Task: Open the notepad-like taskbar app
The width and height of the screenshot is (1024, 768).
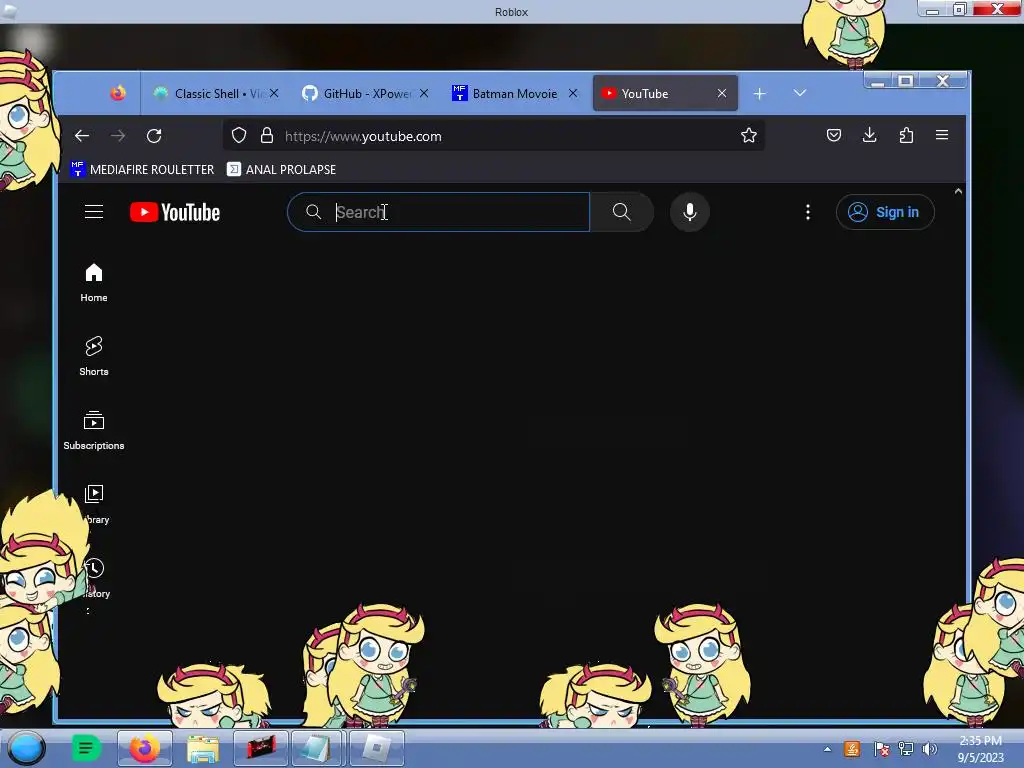Action: [x=317, y=748]
